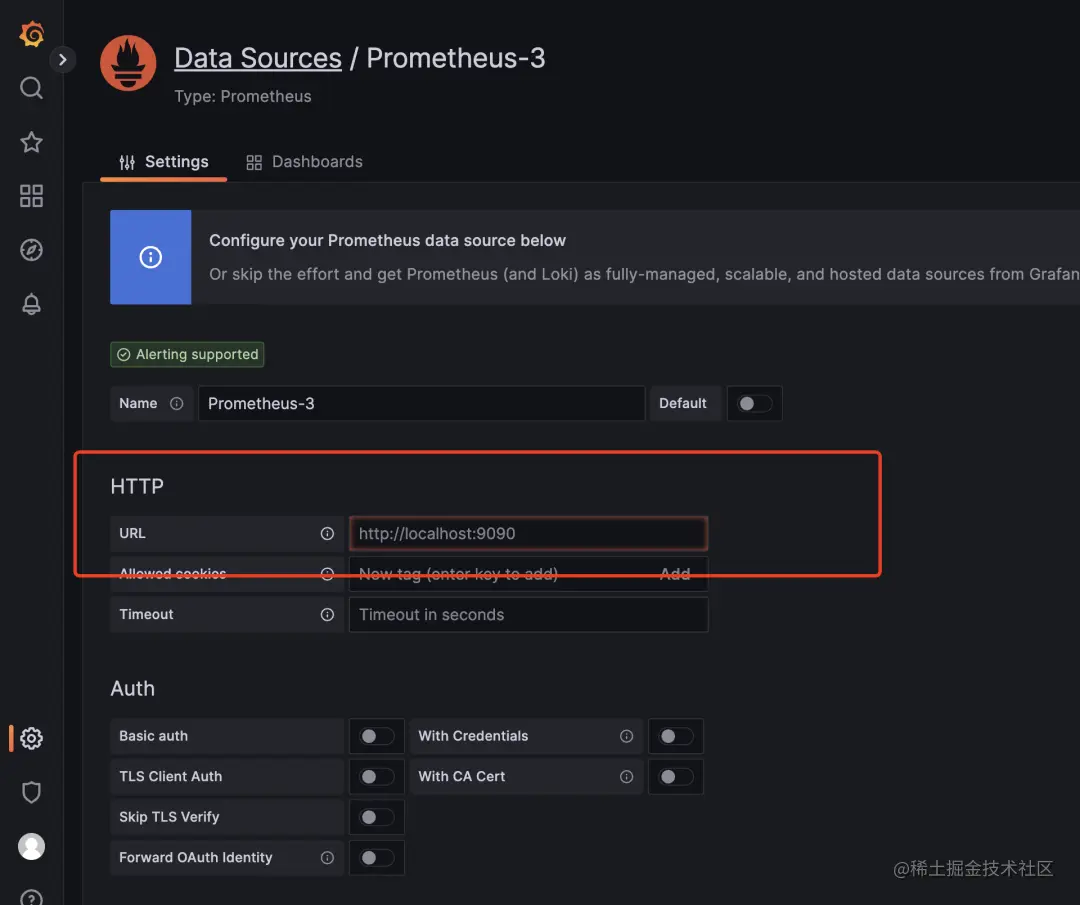Switch to the Dashboards tab
This screenshot has height=905, width=1080.
(x=304, y=162)
